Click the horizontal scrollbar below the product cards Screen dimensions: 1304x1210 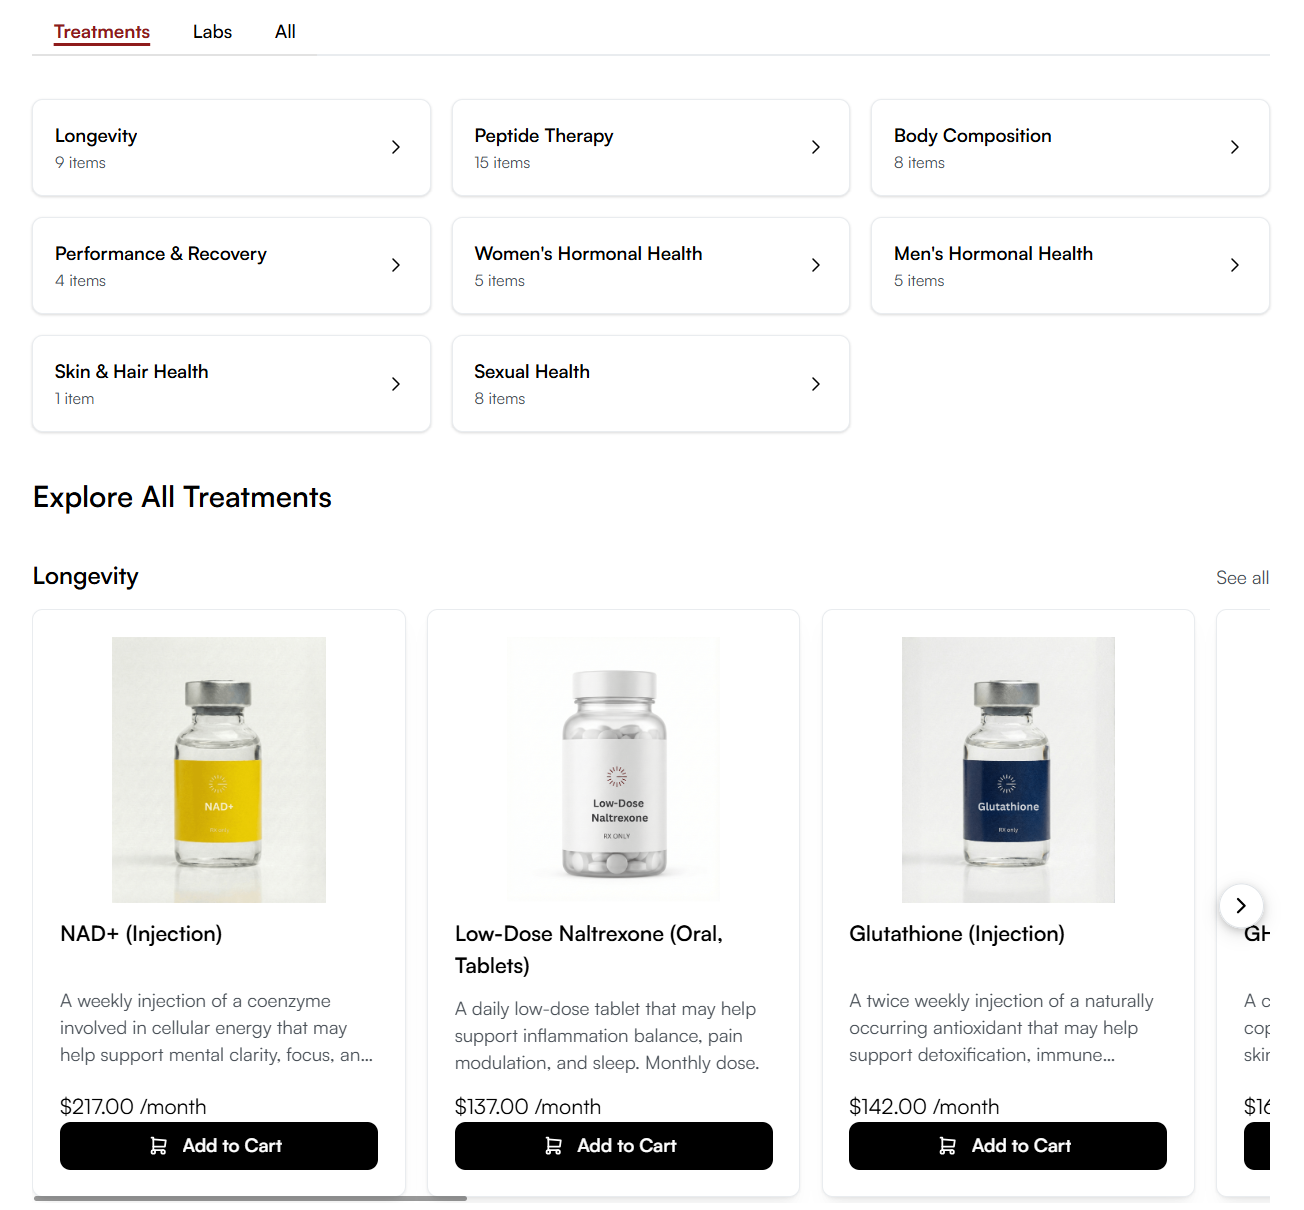pyautogui.click(x=250, y=1198)
